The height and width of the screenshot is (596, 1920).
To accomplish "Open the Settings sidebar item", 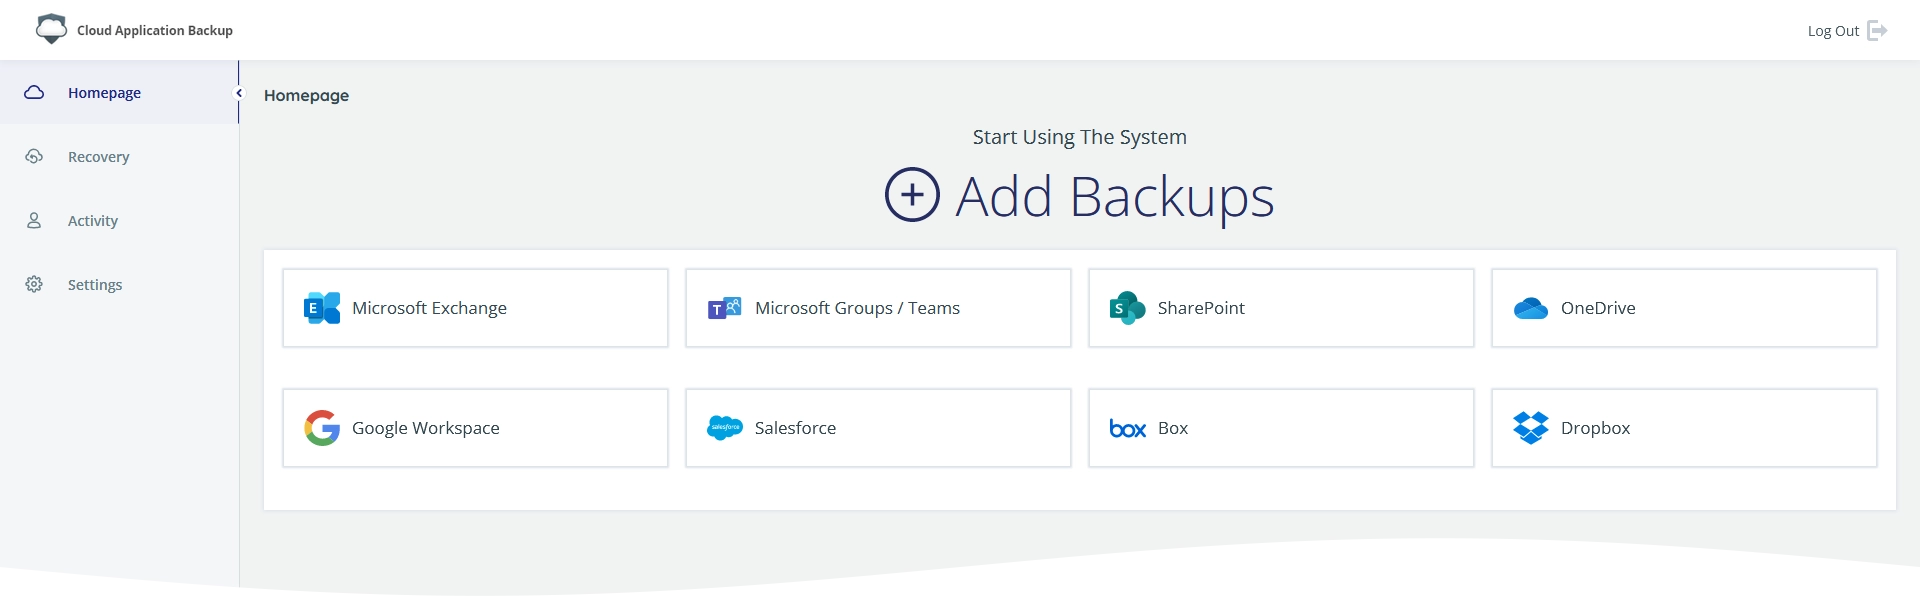I will point(119,285).
